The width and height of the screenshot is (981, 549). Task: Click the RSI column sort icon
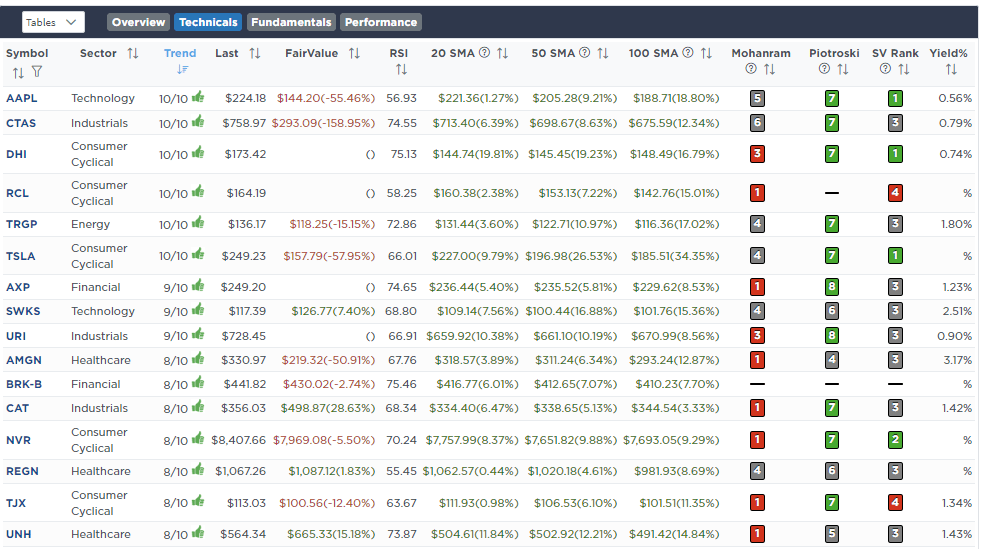pyautogui.click(x=401, y=70)
